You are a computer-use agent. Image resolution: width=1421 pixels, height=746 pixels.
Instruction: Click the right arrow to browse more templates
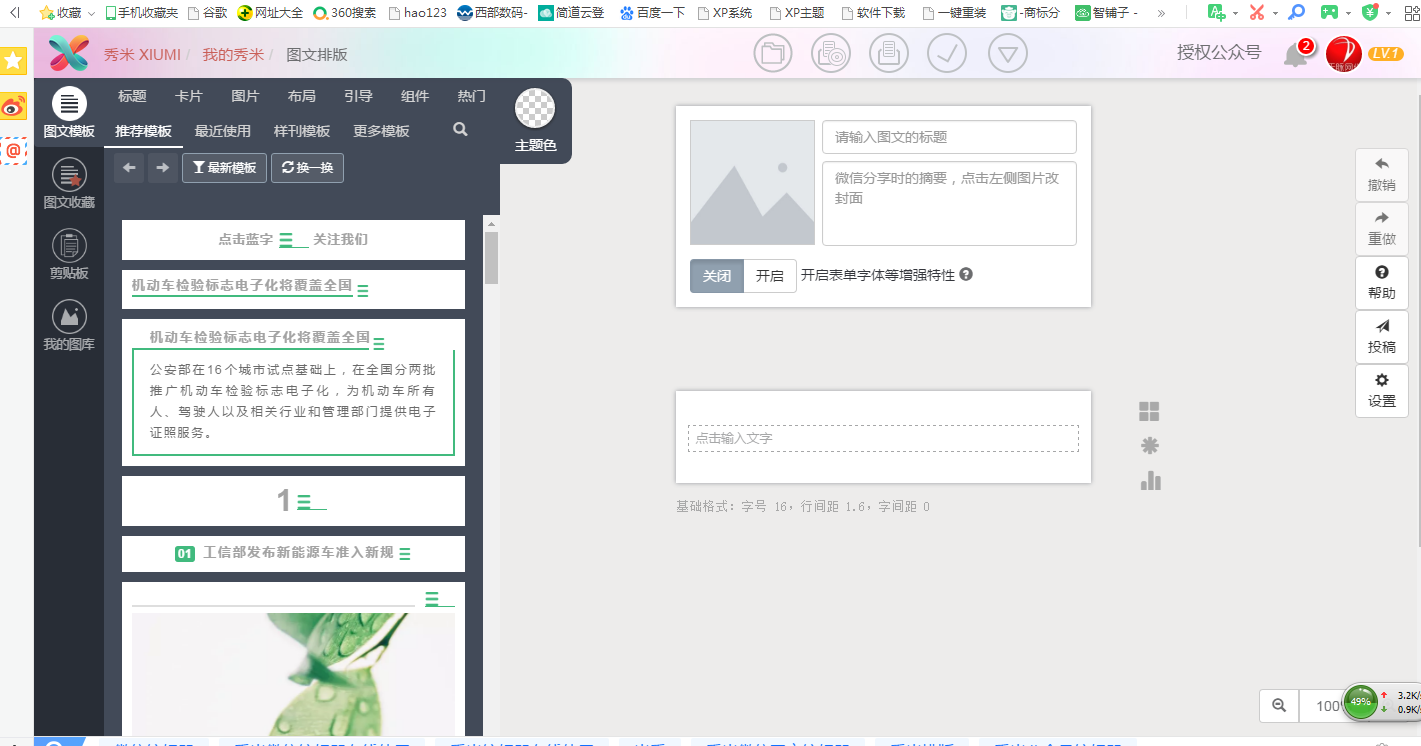pos(162,168)
